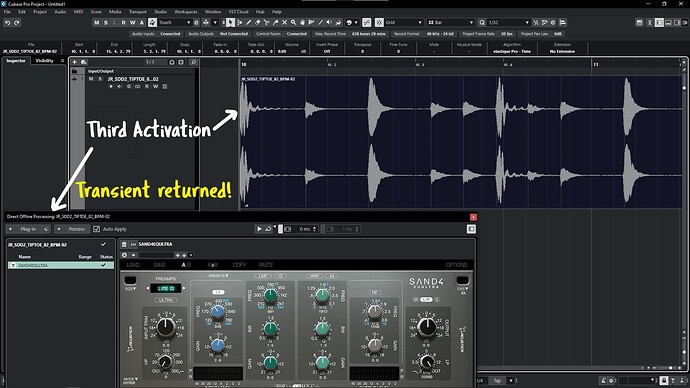The image size is (690, 388).
Task: Click the Undo arrow icon
Action: 7,22
